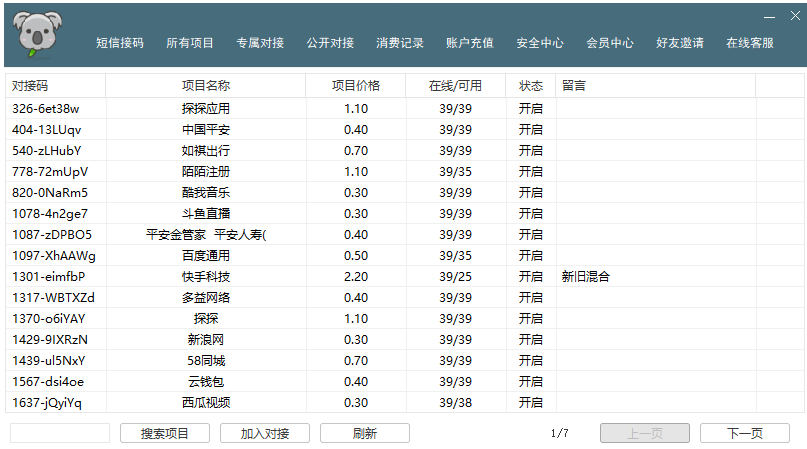Click project name 探探应用
The height and width of the screenshot is (449, 807).
click(x=206, y=109)
